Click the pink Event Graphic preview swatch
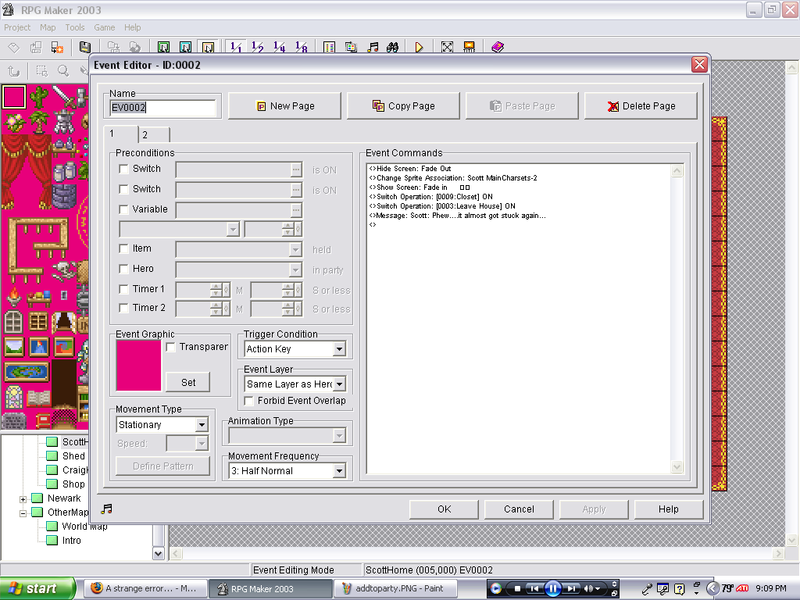Image resolution: width=800 pixels, height=600 pixels. point(139,366)
